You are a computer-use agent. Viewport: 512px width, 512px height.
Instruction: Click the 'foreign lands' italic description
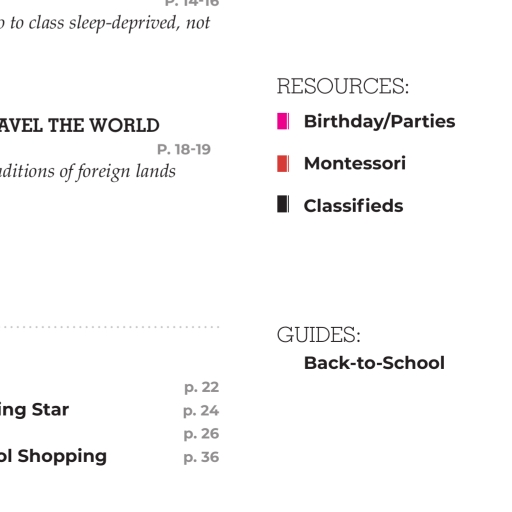(x=88, y=172)
